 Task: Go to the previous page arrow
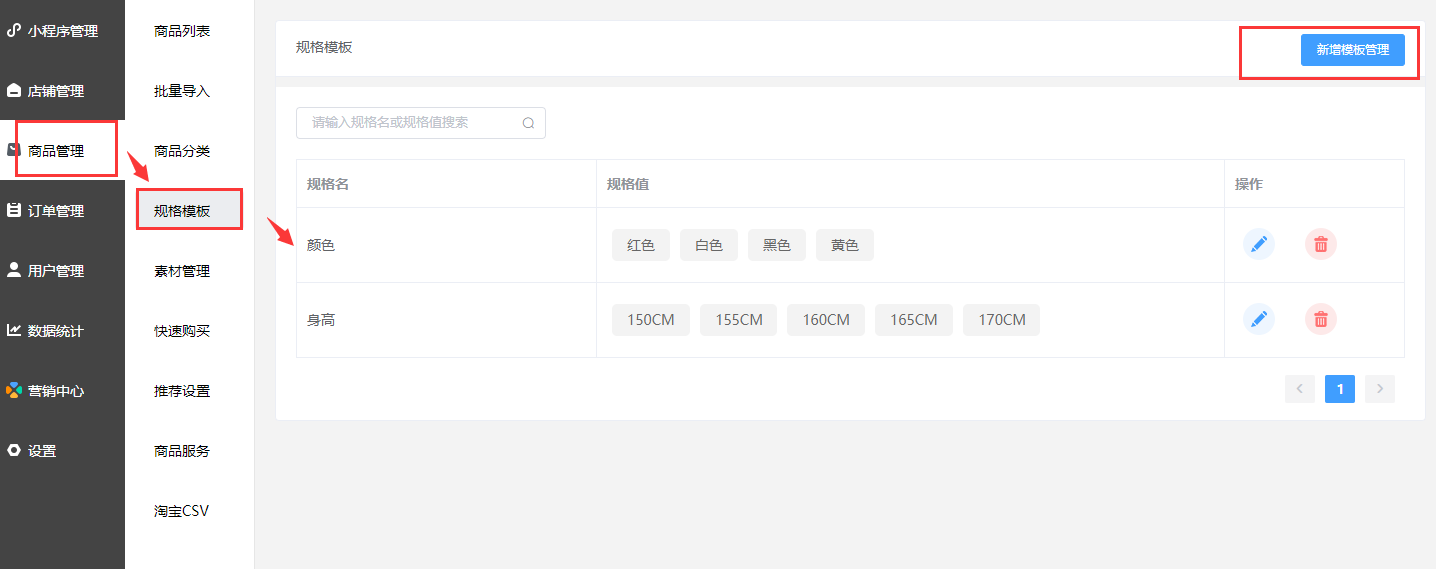[x=1300, y=389]
